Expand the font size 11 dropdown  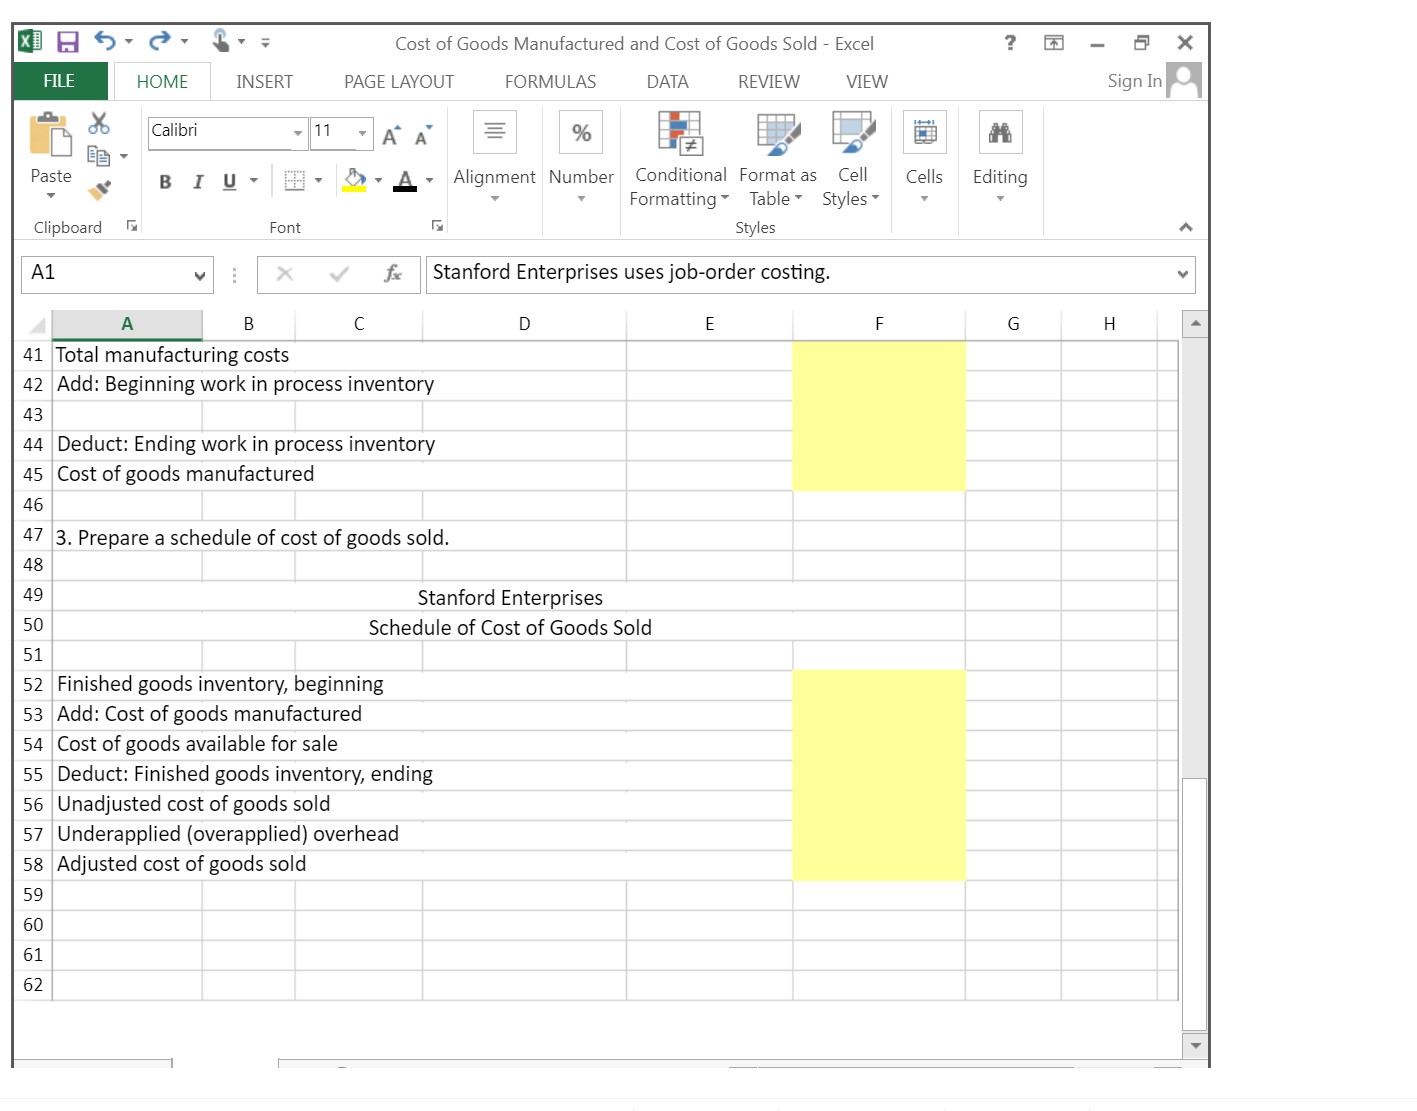tap(363, 133)
